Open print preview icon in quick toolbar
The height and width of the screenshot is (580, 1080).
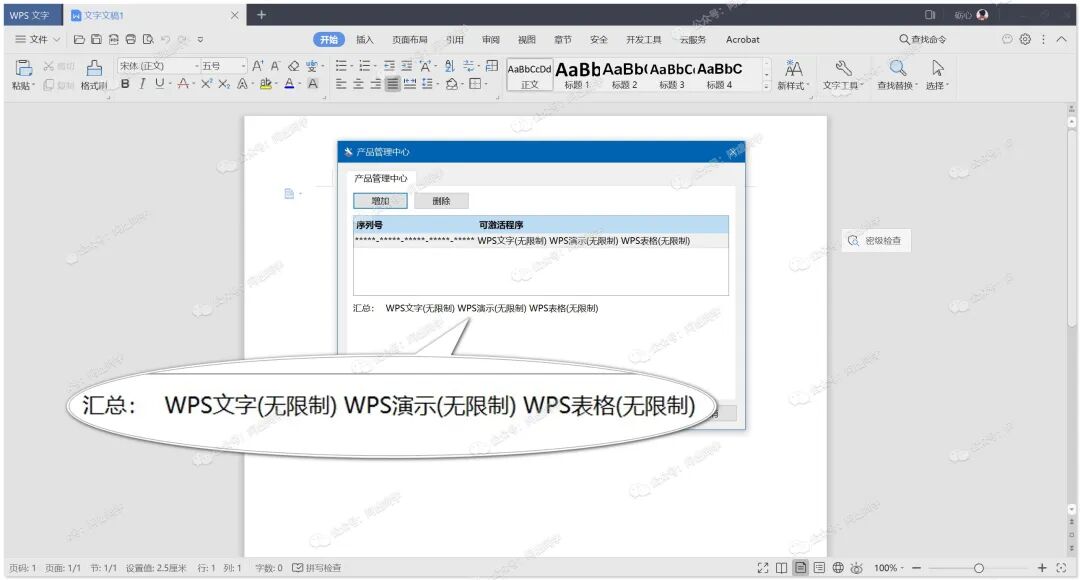(x=148, y=39)
